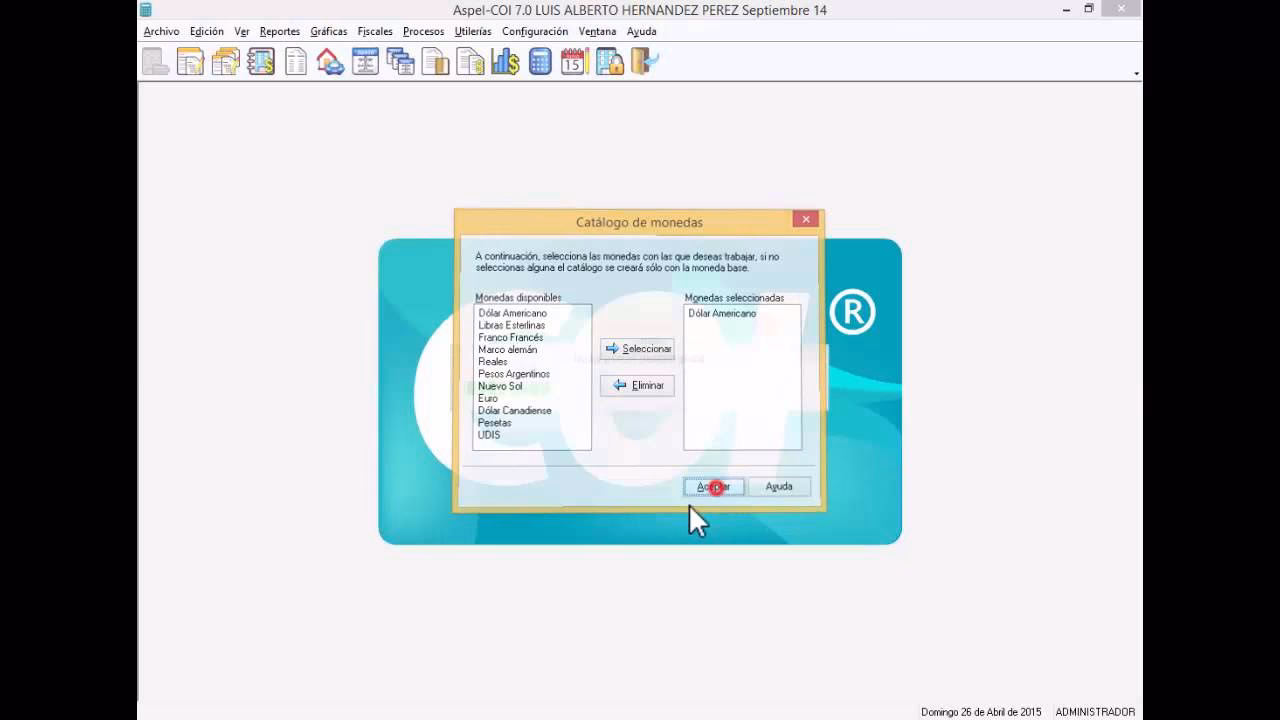Expand the toolbar overflow arrow
Screen dimensions: 1280x720
pyautogui.click(x=1136, y=74)
